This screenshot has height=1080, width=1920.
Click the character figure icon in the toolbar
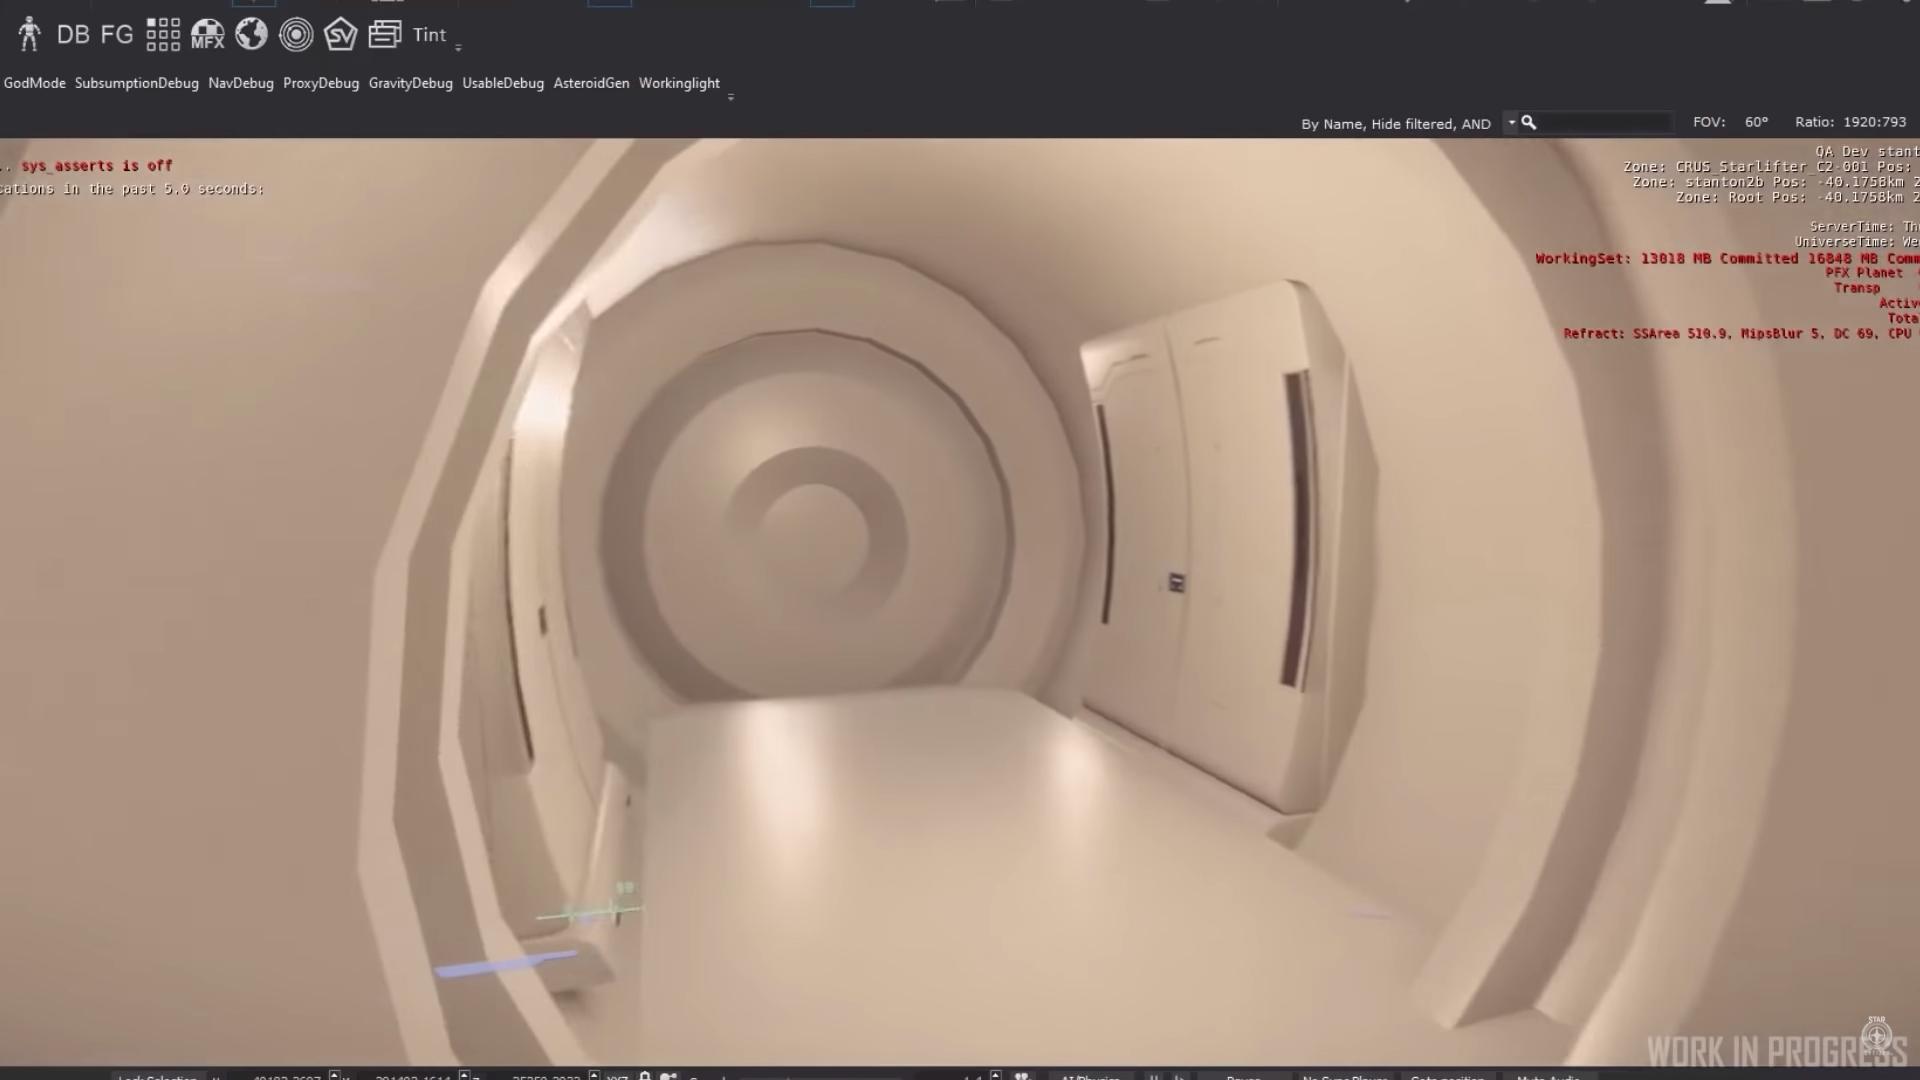pos(29,34)
